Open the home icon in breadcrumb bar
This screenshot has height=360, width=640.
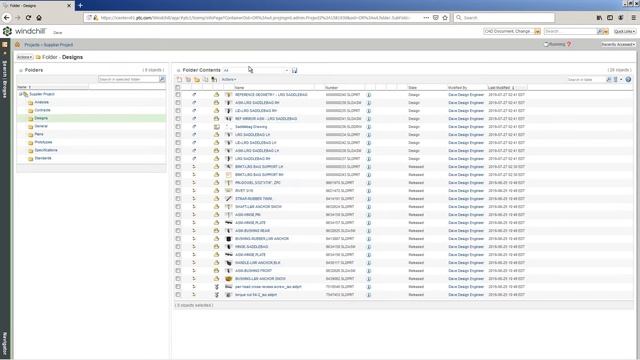click(18, 44)
